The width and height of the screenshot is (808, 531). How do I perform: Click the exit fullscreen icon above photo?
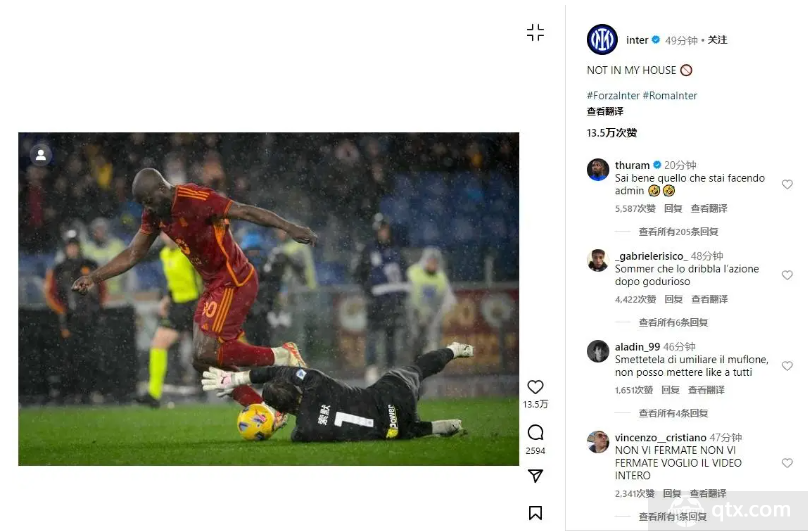(x=535, y=32)
